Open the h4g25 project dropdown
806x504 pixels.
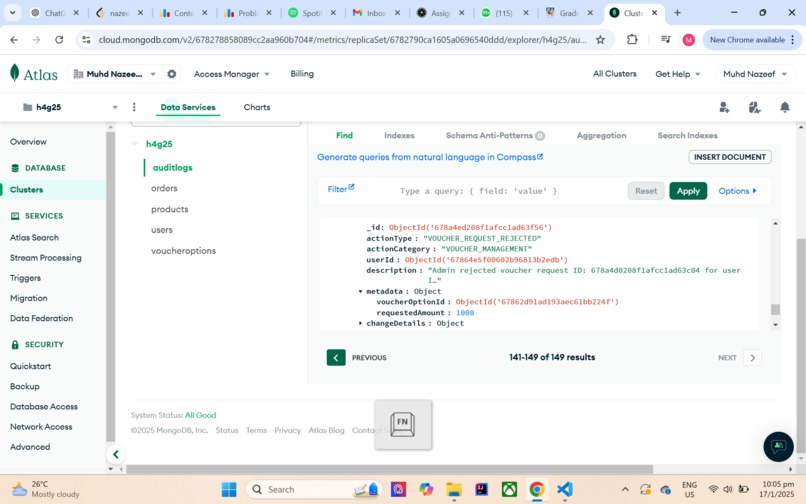[70, 107]
